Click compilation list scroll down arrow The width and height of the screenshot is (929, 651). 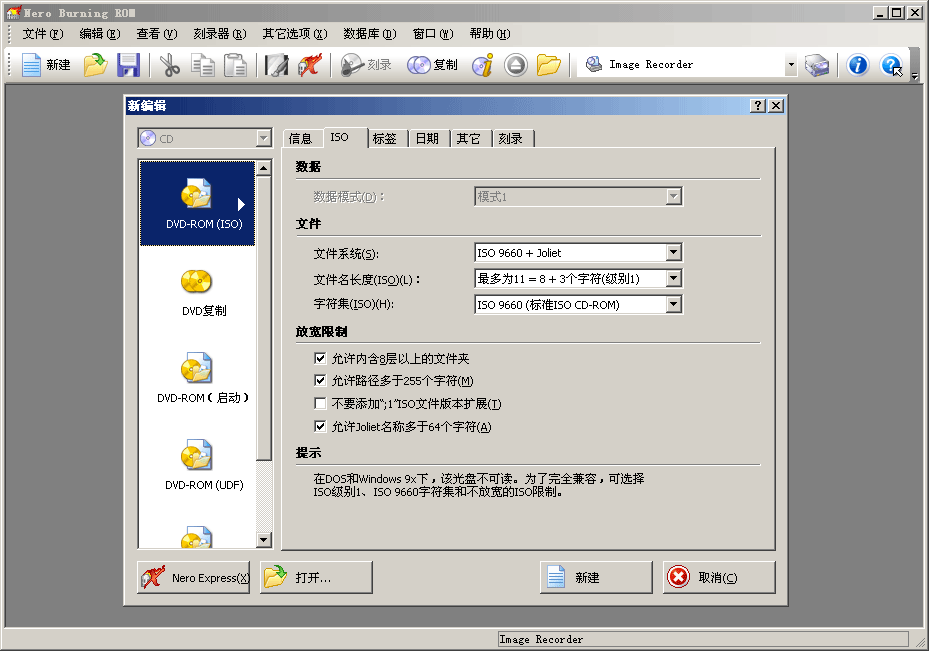tap(264, 540)
